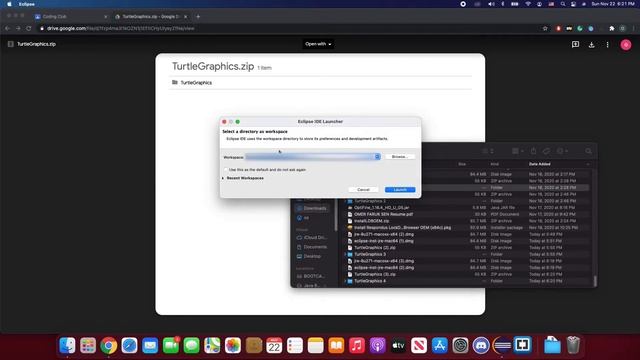Reload the page in Chrome
Screen dimensions: 640x360
pos(29,29)
